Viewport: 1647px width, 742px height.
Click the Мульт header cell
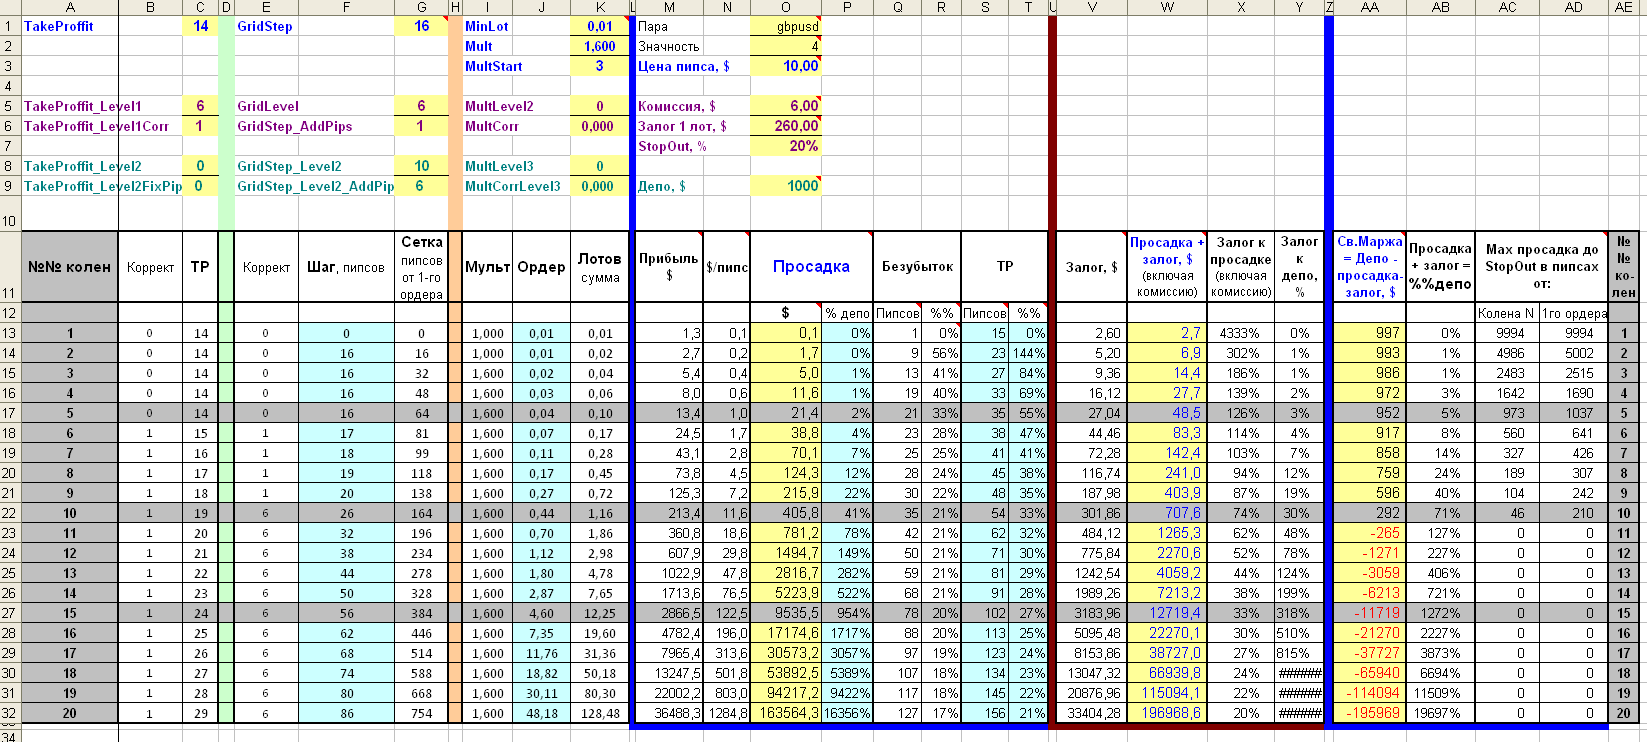point(487,267)
